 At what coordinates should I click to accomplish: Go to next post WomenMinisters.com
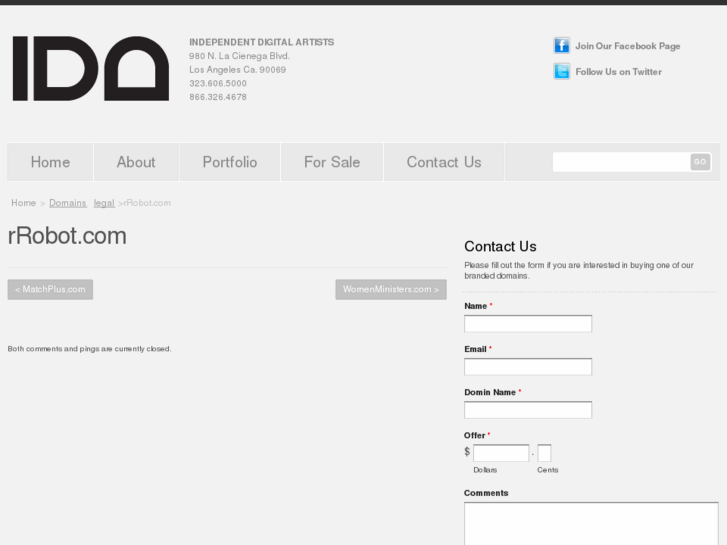pyautogui.click(x=391, y=289)
